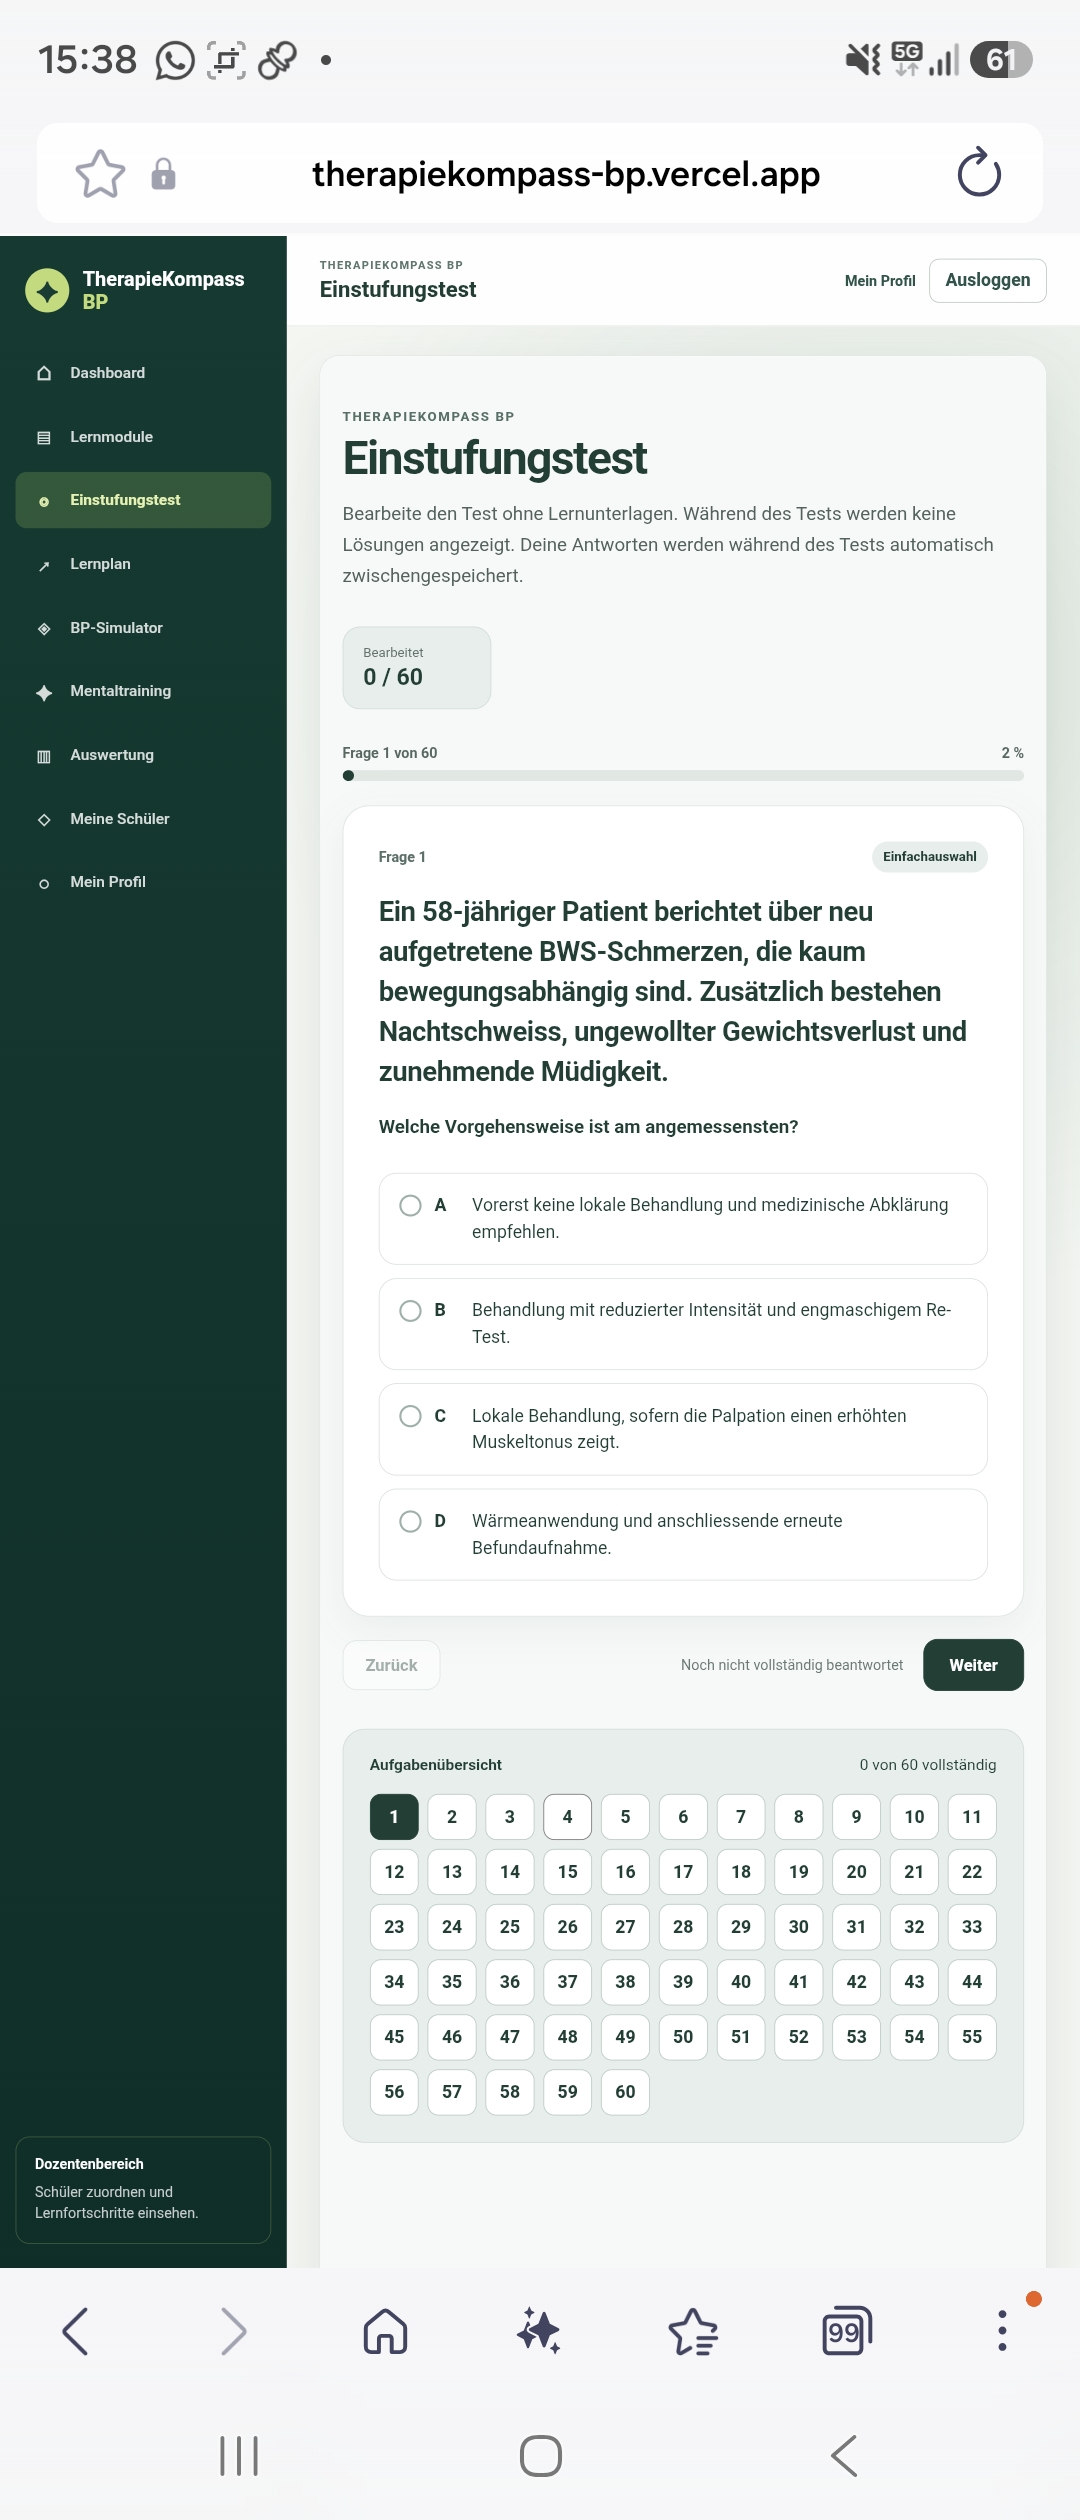Open BP-Simulator in the sidebar
The image size is (1080, 2520).
[x=143, y=628]
